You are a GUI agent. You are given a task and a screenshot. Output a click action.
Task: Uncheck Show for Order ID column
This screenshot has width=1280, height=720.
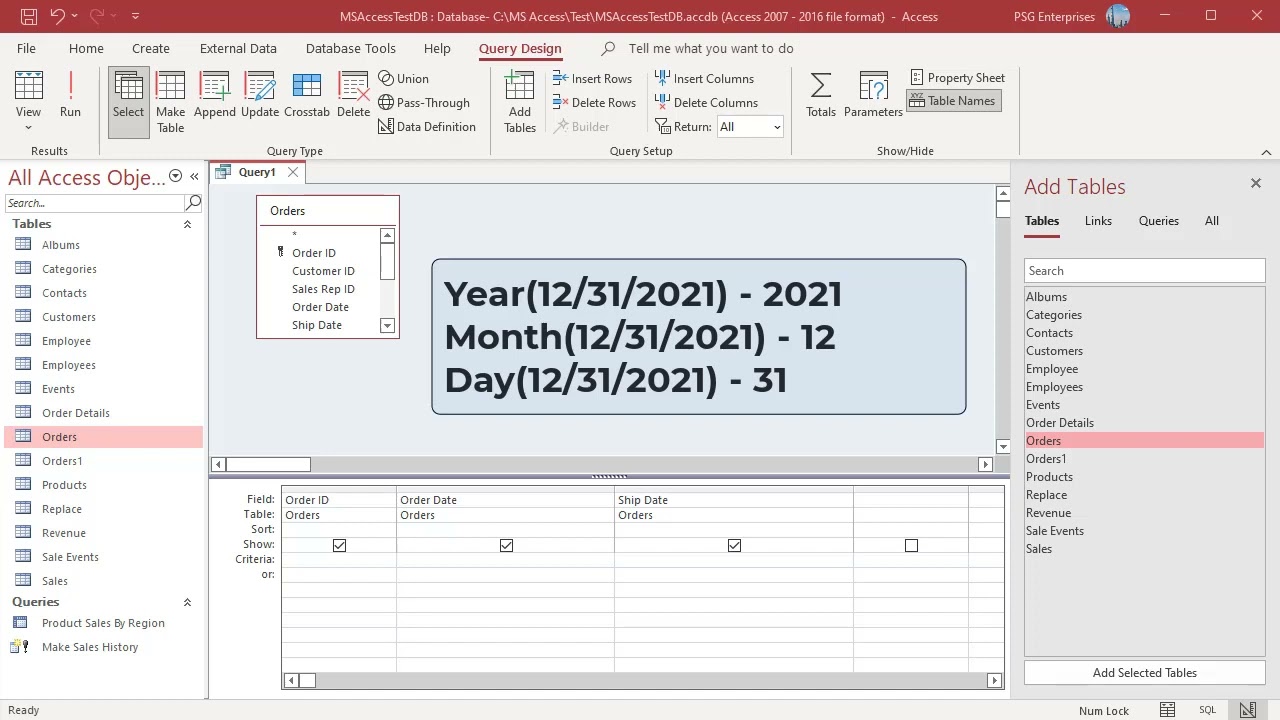pos(339,545)
